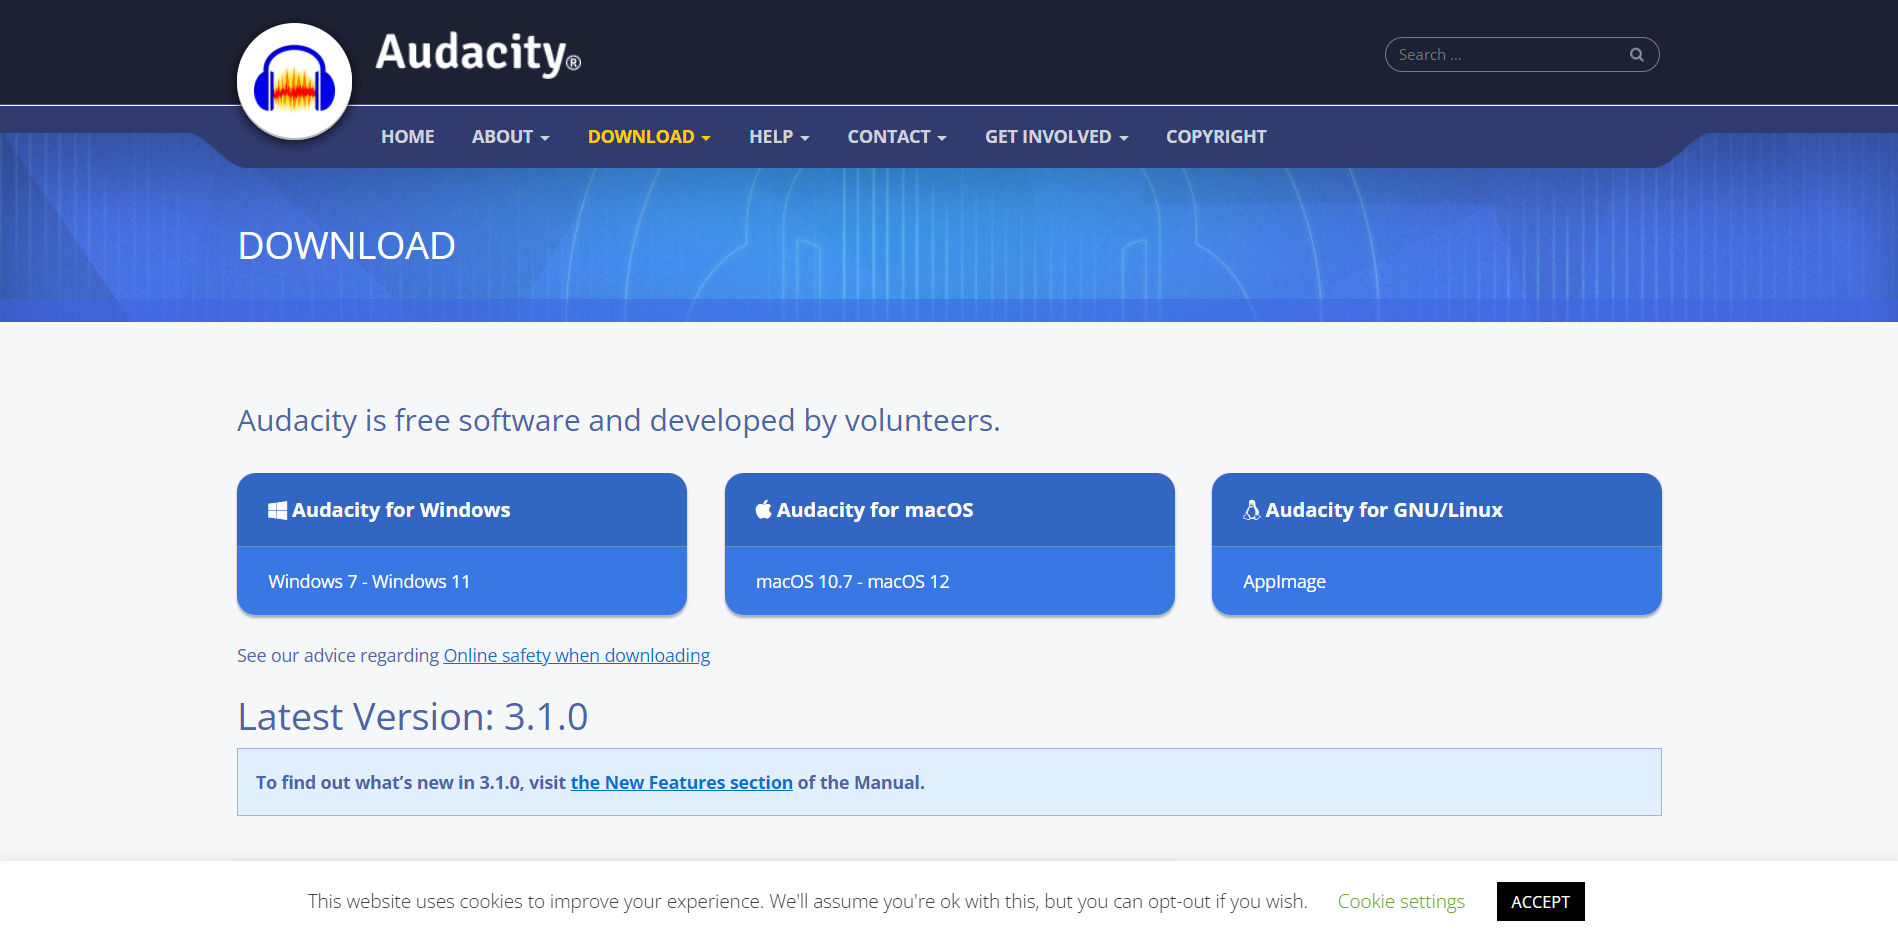The width and height of the screenshot is (1898, 942).
Task: Click the search magnifier icon
Action: pos(1636,55)
